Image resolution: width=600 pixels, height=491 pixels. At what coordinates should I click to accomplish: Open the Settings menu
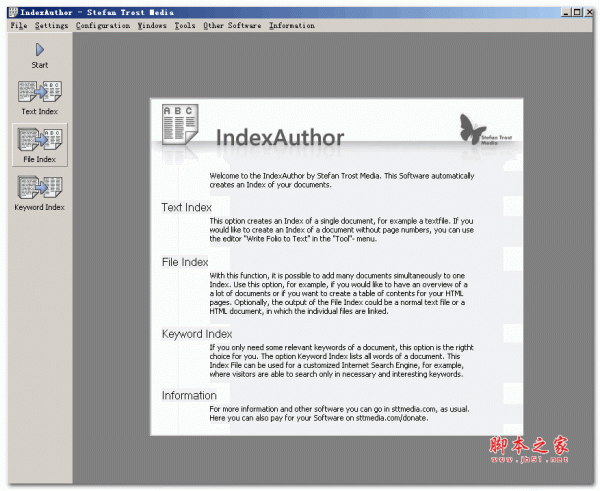click(x=51, y=26)
